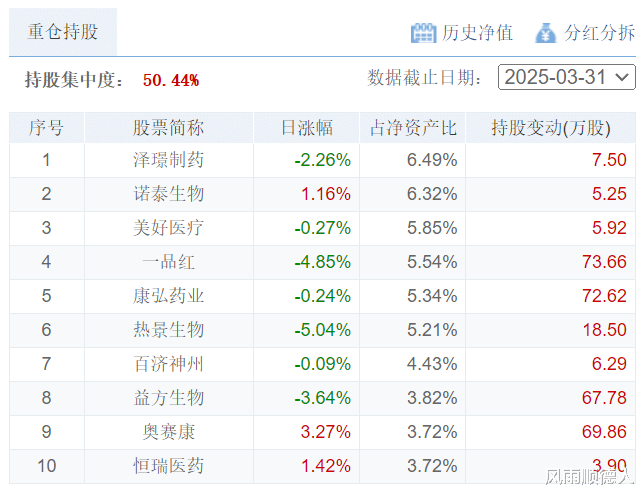Open stock 一品红
644x498 pixels.
[x=168, y=262]
